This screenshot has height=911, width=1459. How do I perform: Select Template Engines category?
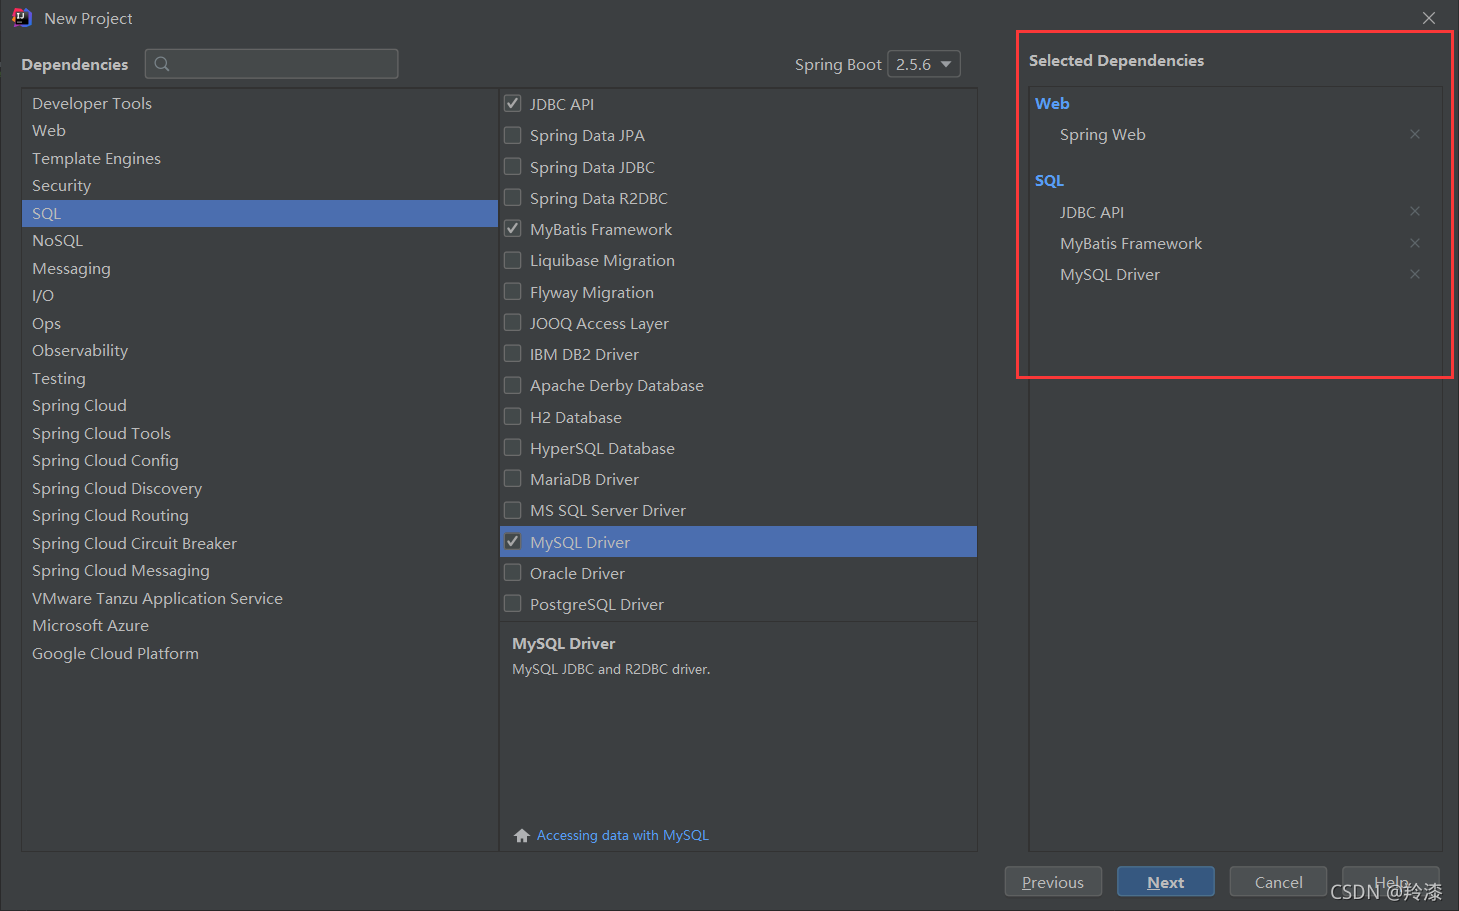point(260,158)
